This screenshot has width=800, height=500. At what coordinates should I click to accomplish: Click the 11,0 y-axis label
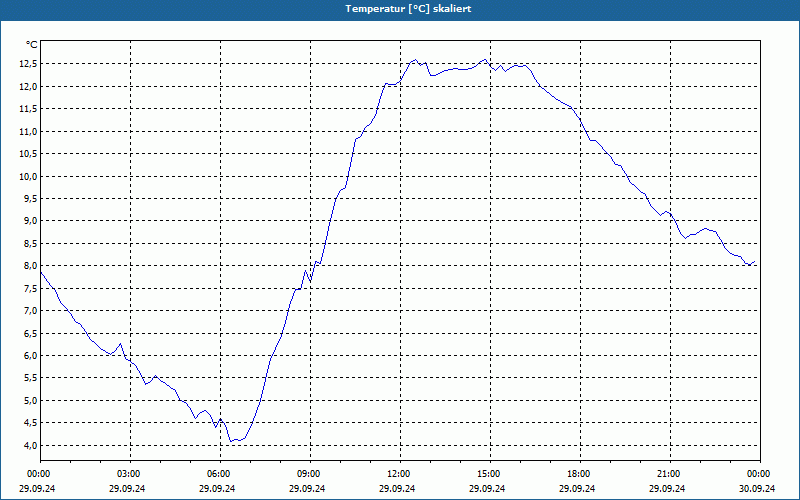[29, 131]
